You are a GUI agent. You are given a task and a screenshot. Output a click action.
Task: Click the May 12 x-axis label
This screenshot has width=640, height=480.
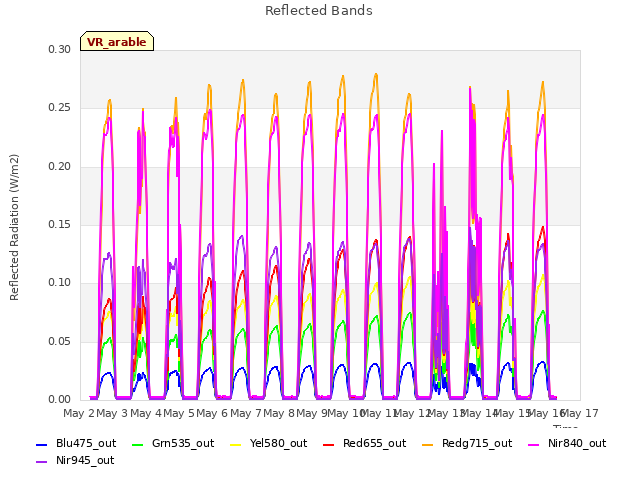412,413
